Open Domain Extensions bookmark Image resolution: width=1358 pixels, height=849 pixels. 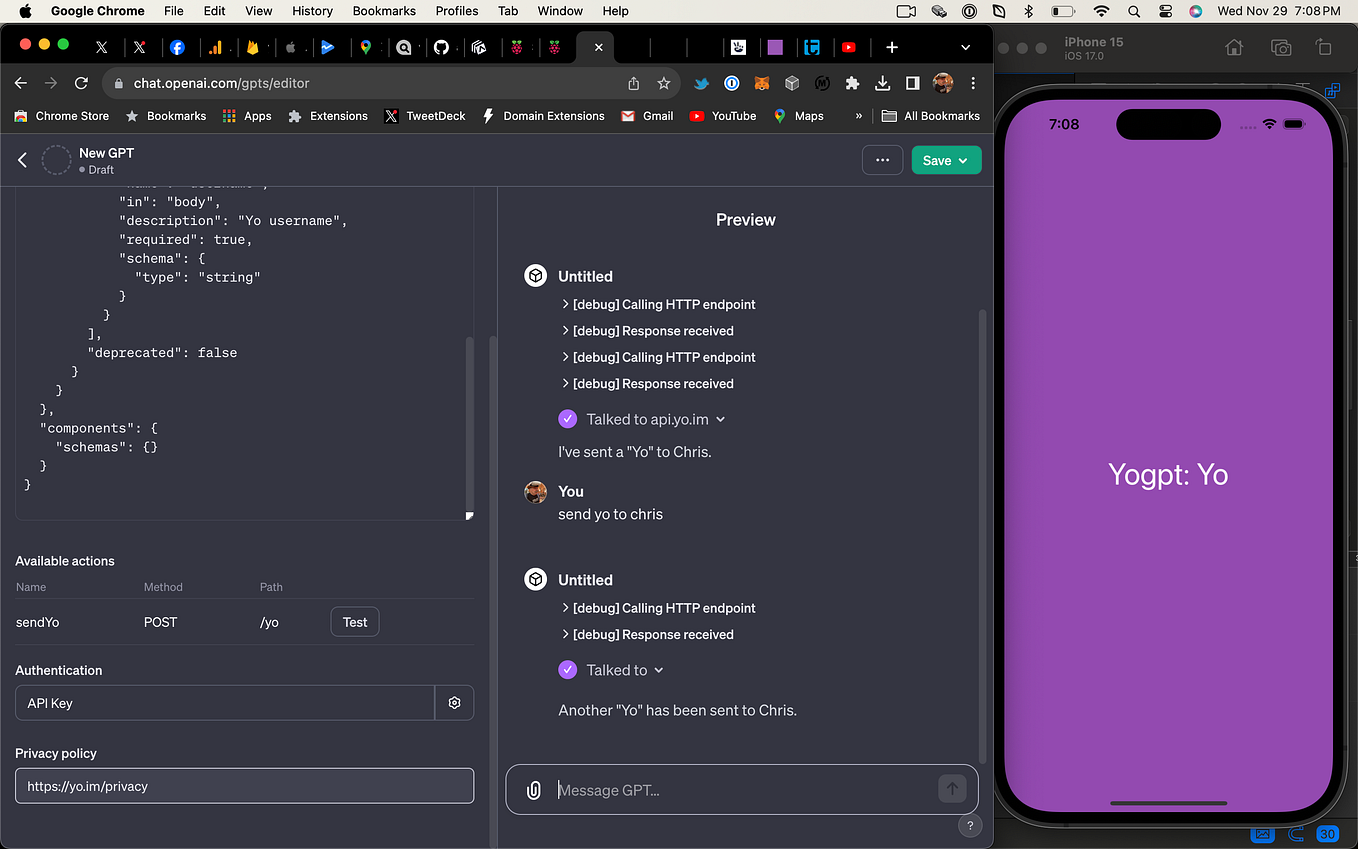point(543,116)
